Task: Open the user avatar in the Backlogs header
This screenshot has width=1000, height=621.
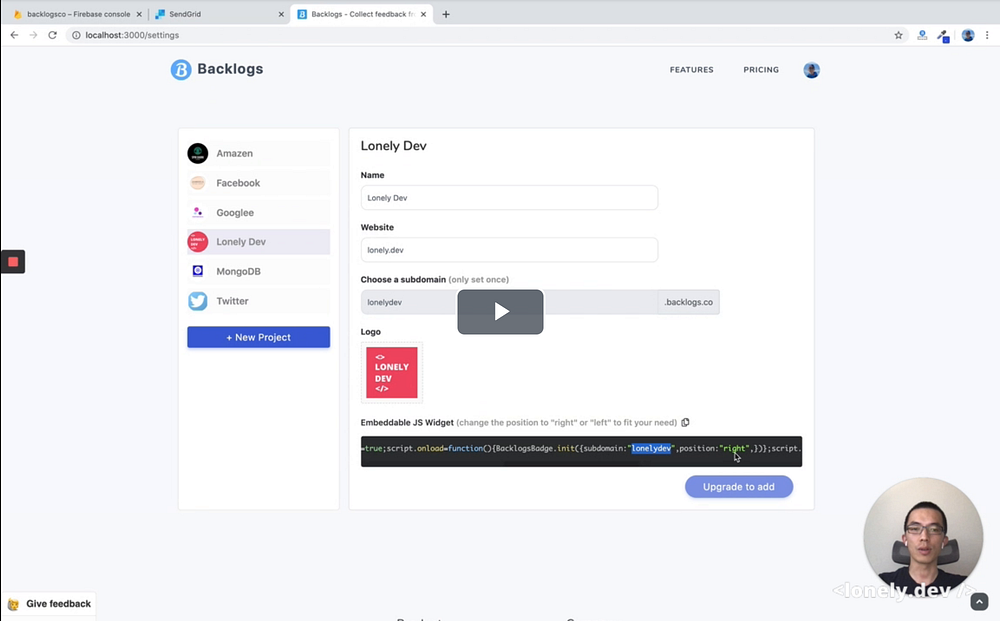Action: [811, 70]
